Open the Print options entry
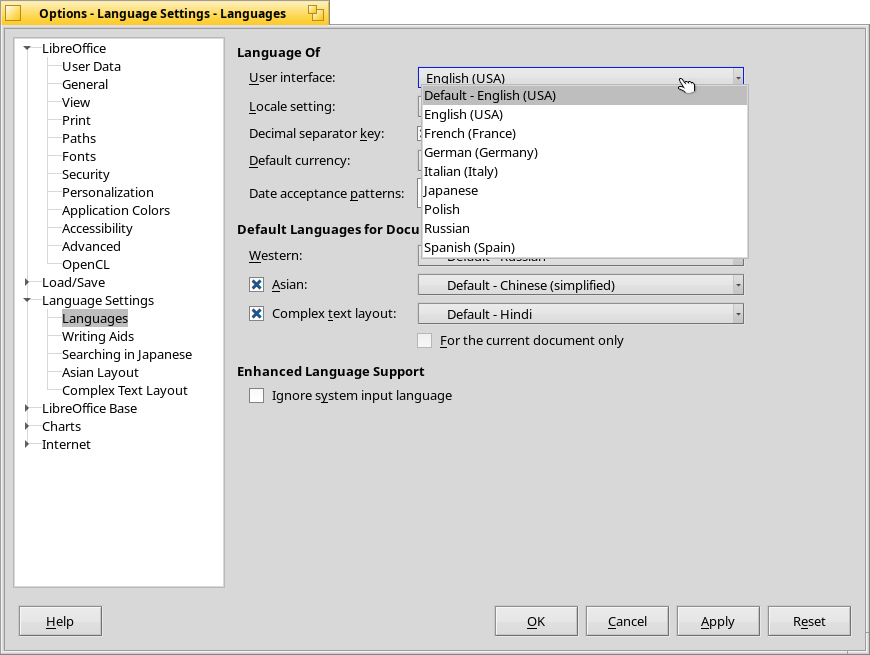Viewport: 870px width, 655px height. [x=76, y=120]
